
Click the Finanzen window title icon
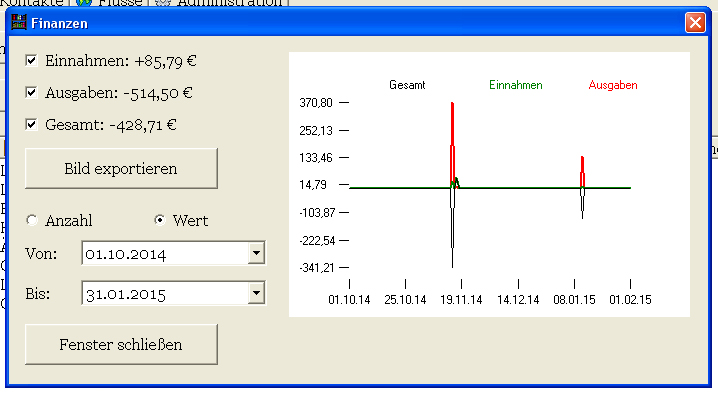19,22
